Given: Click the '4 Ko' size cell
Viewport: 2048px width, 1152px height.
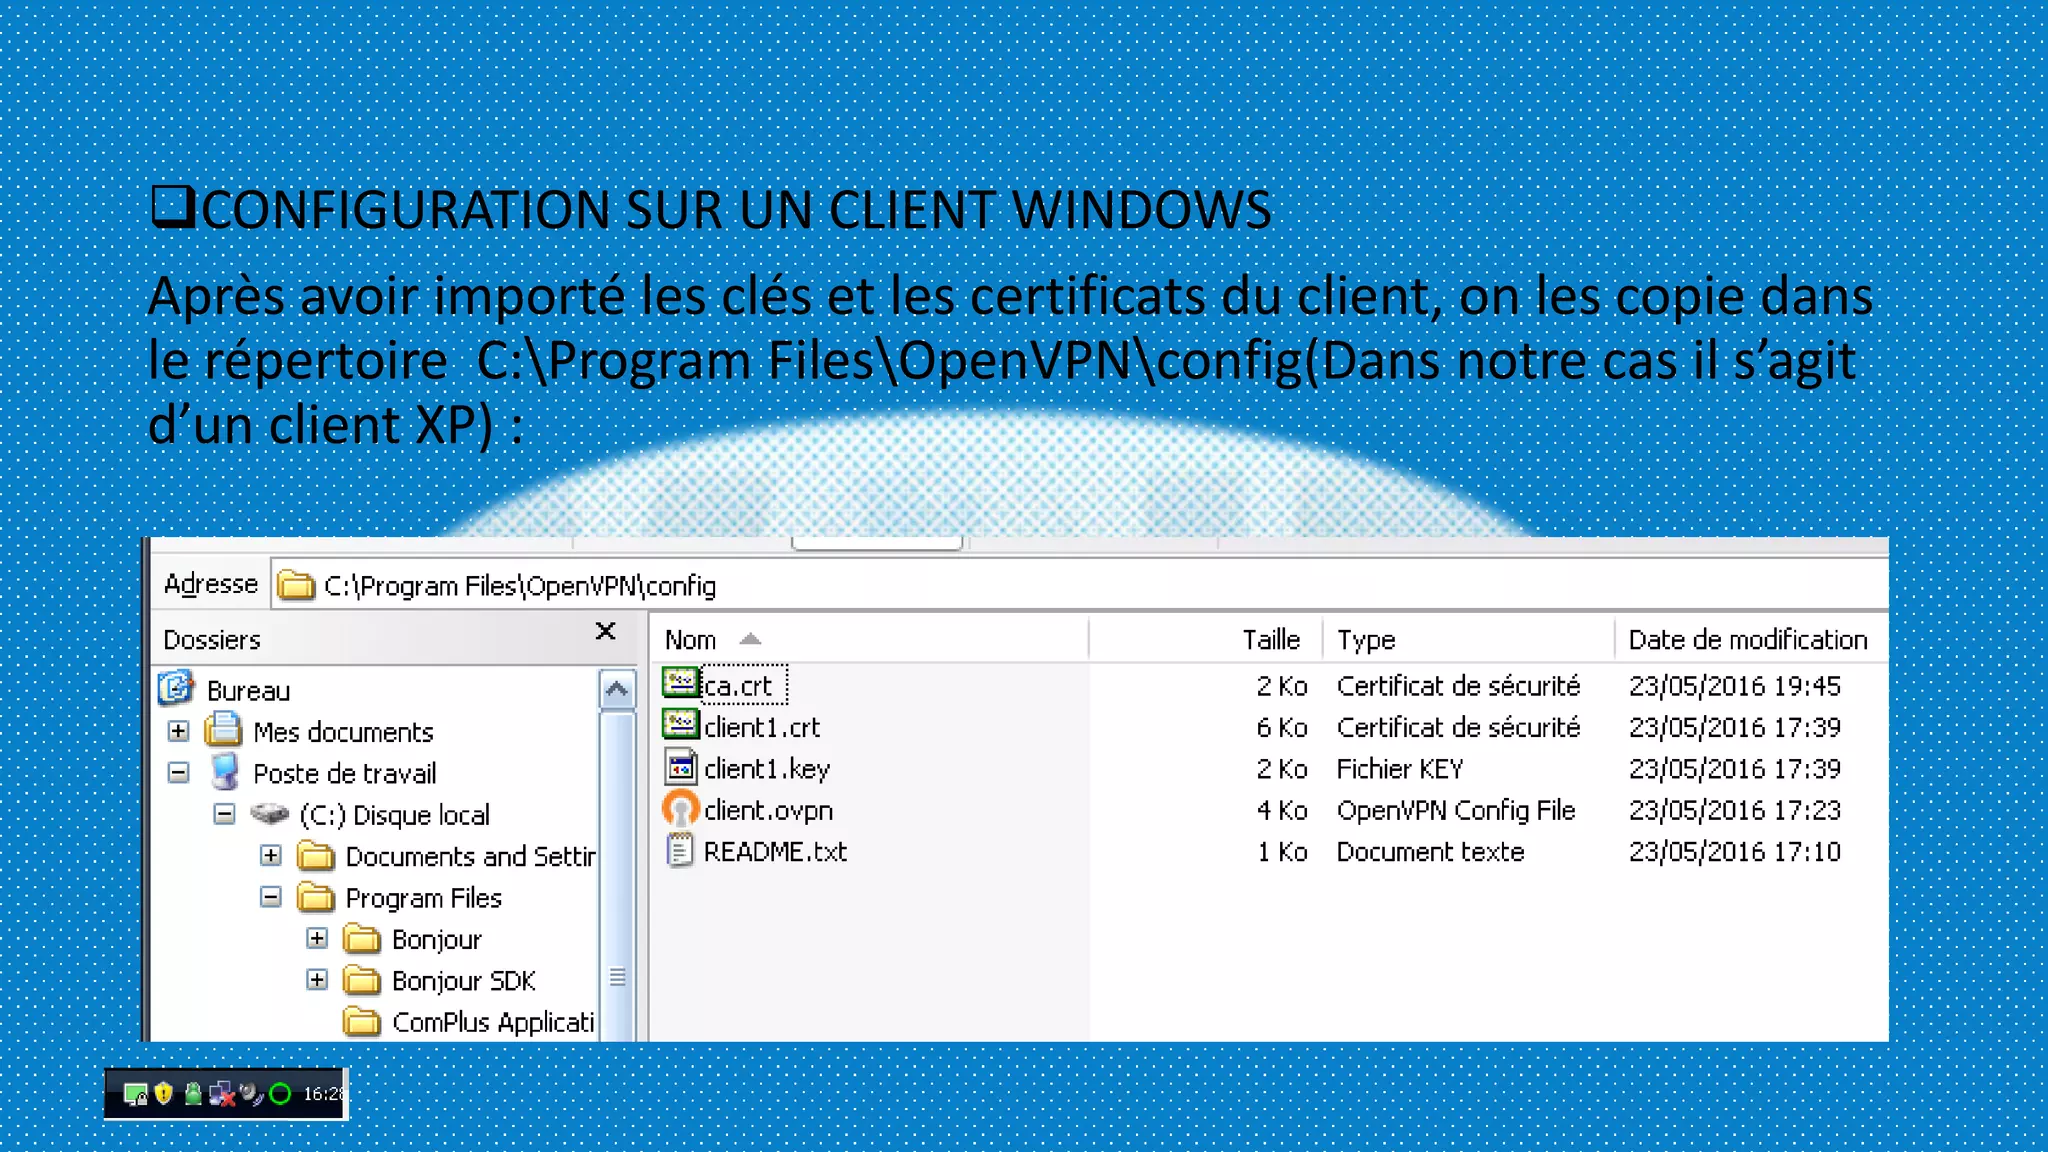Looking at the screenshot, I should tap(1282, 810).
